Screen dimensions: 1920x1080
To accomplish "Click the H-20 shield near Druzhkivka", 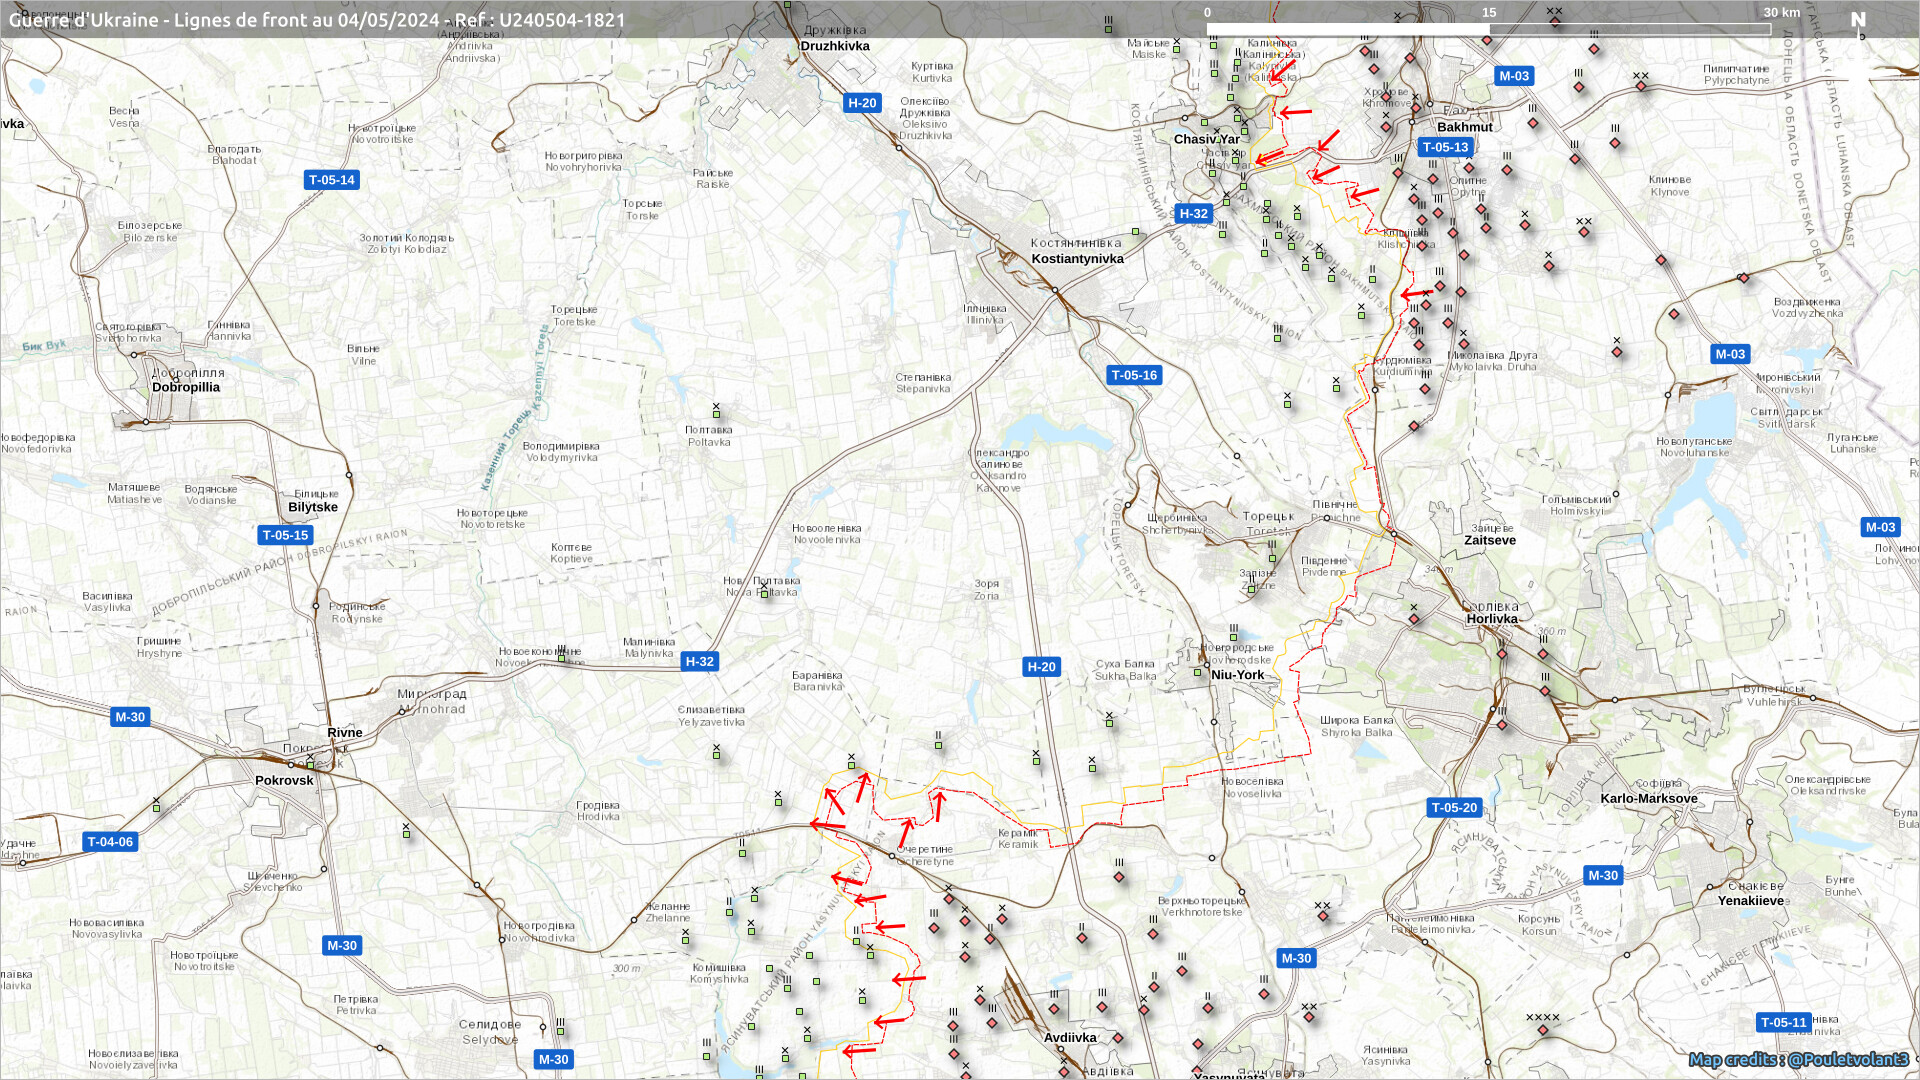I will tap(861, 103).
